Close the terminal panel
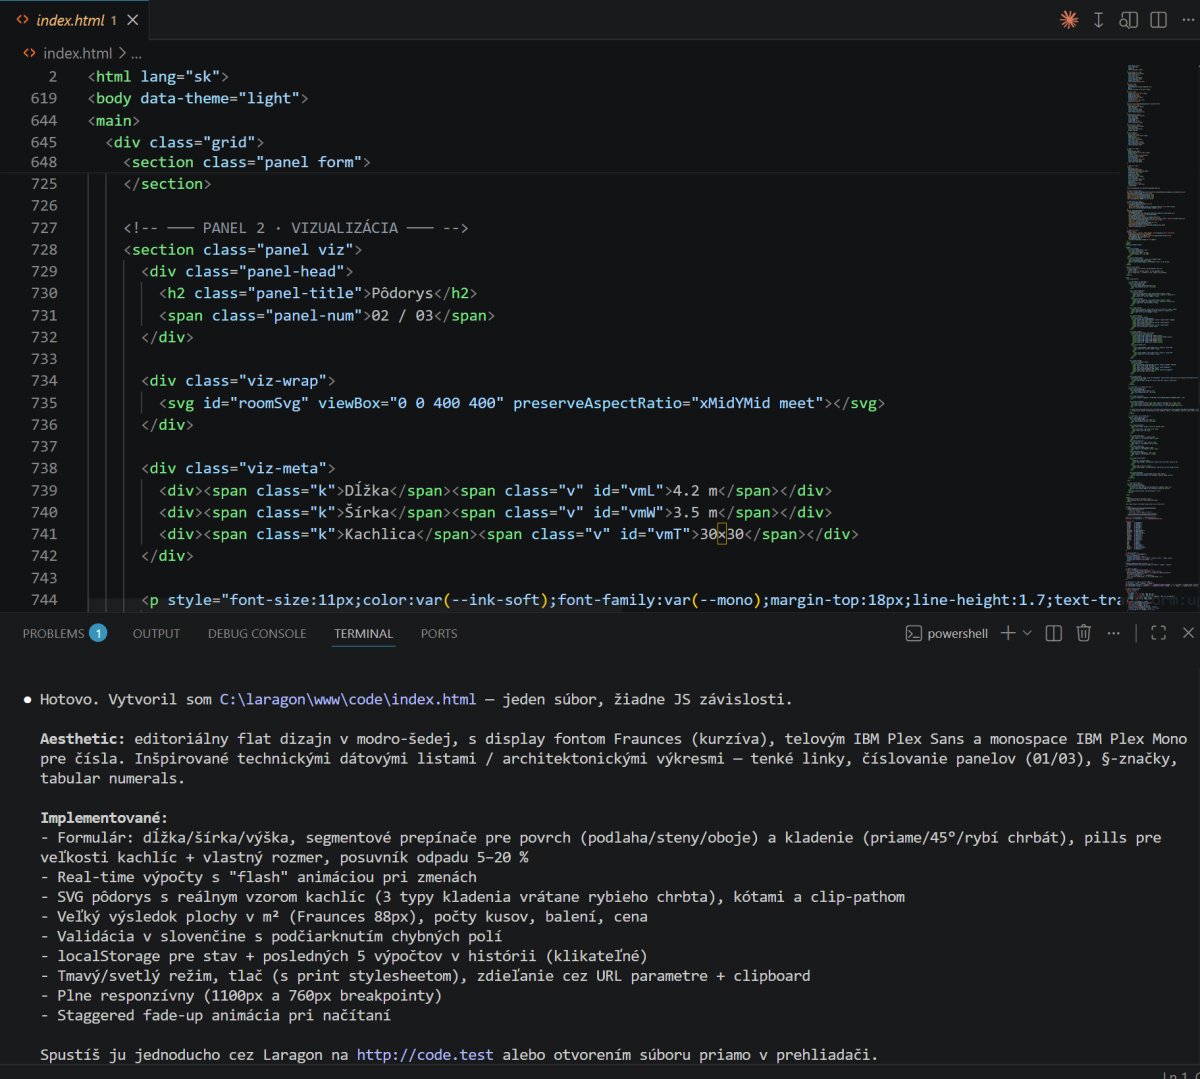The height and width of the screenshot is (1079, 1200). point(1188,633)
